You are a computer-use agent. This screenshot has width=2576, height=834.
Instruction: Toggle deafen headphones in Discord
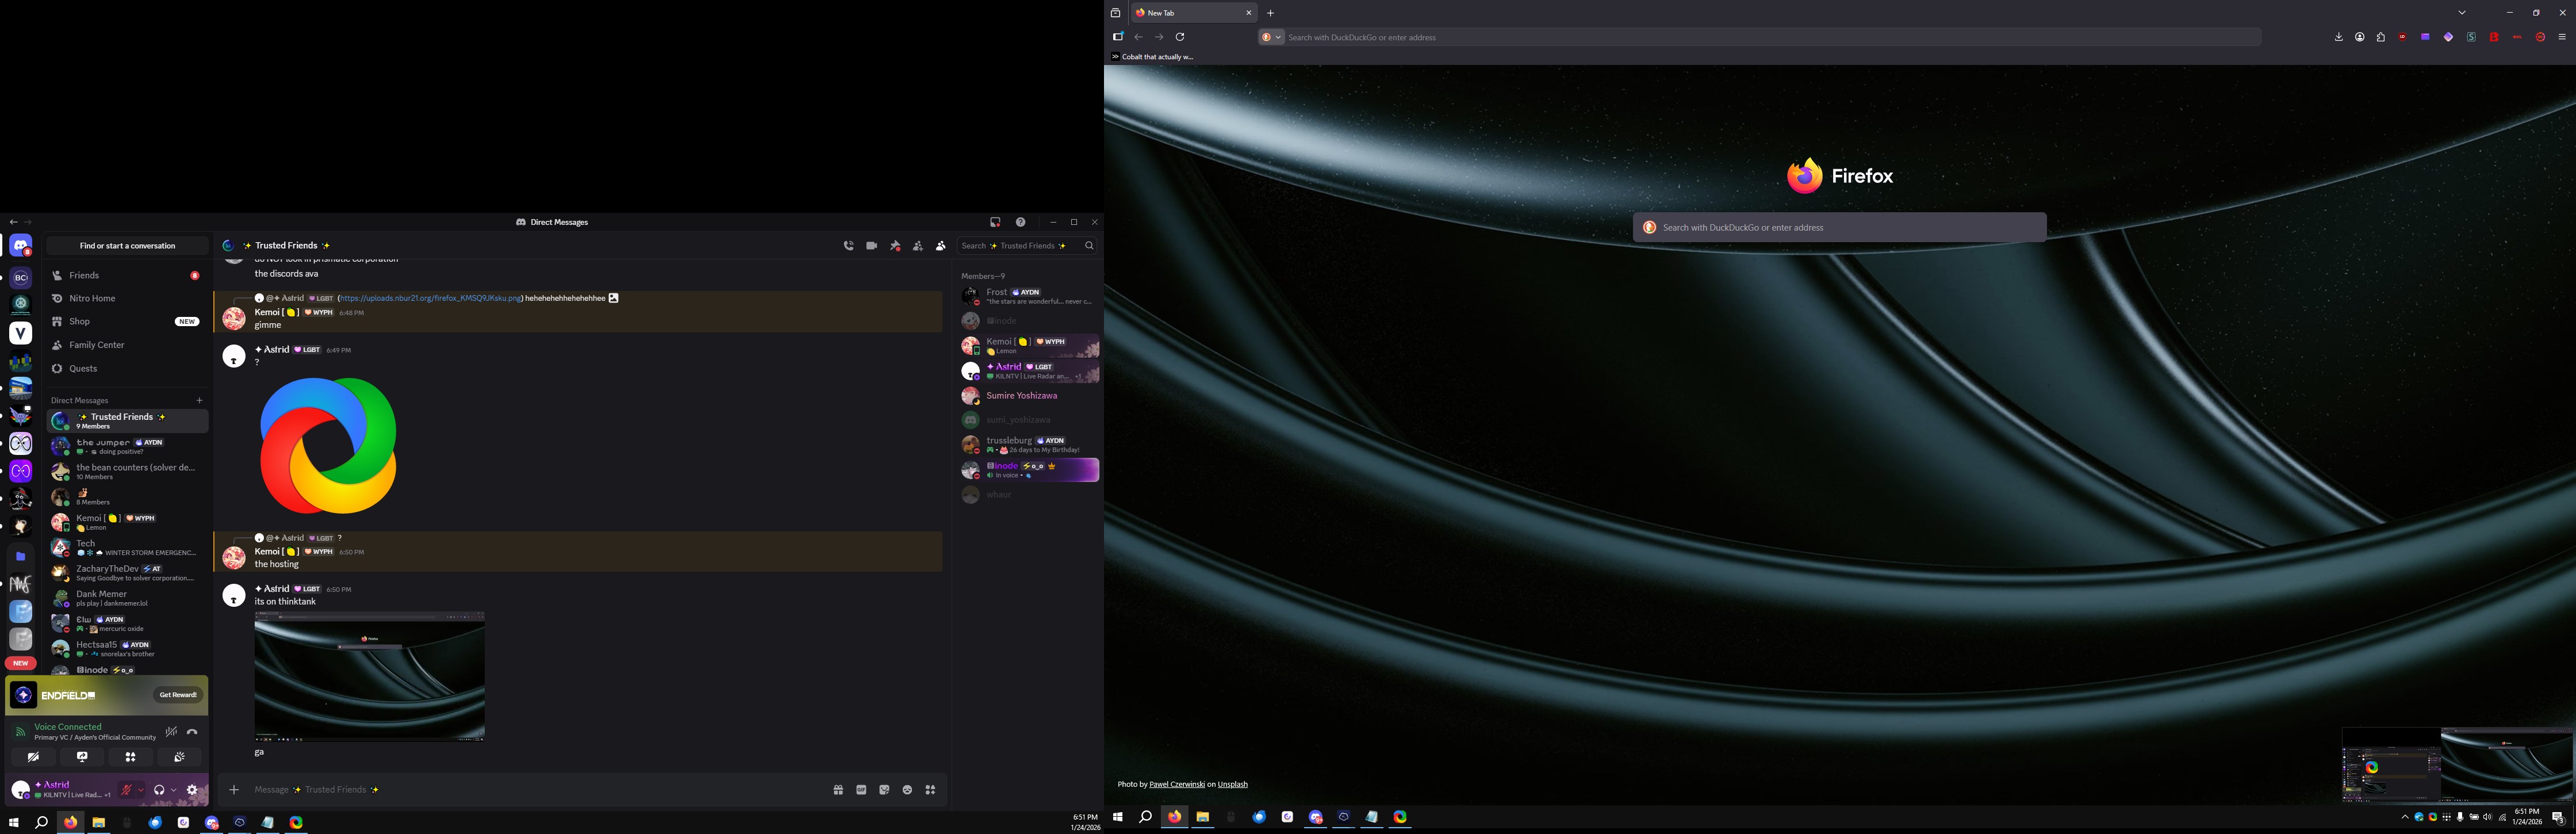[x=158, y=790]
